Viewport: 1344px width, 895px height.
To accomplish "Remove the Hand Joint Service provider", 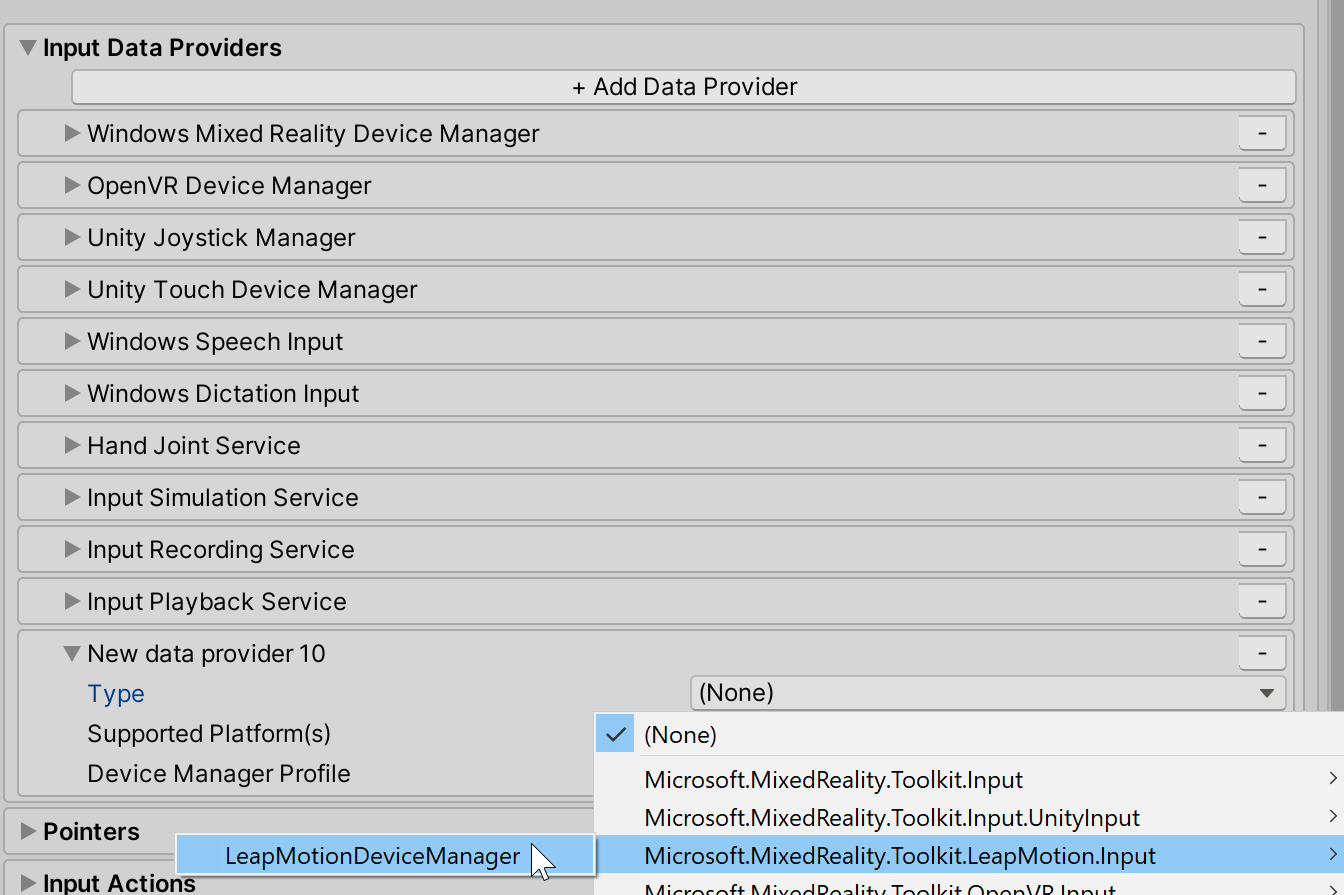I will [x=1261, y=445].
